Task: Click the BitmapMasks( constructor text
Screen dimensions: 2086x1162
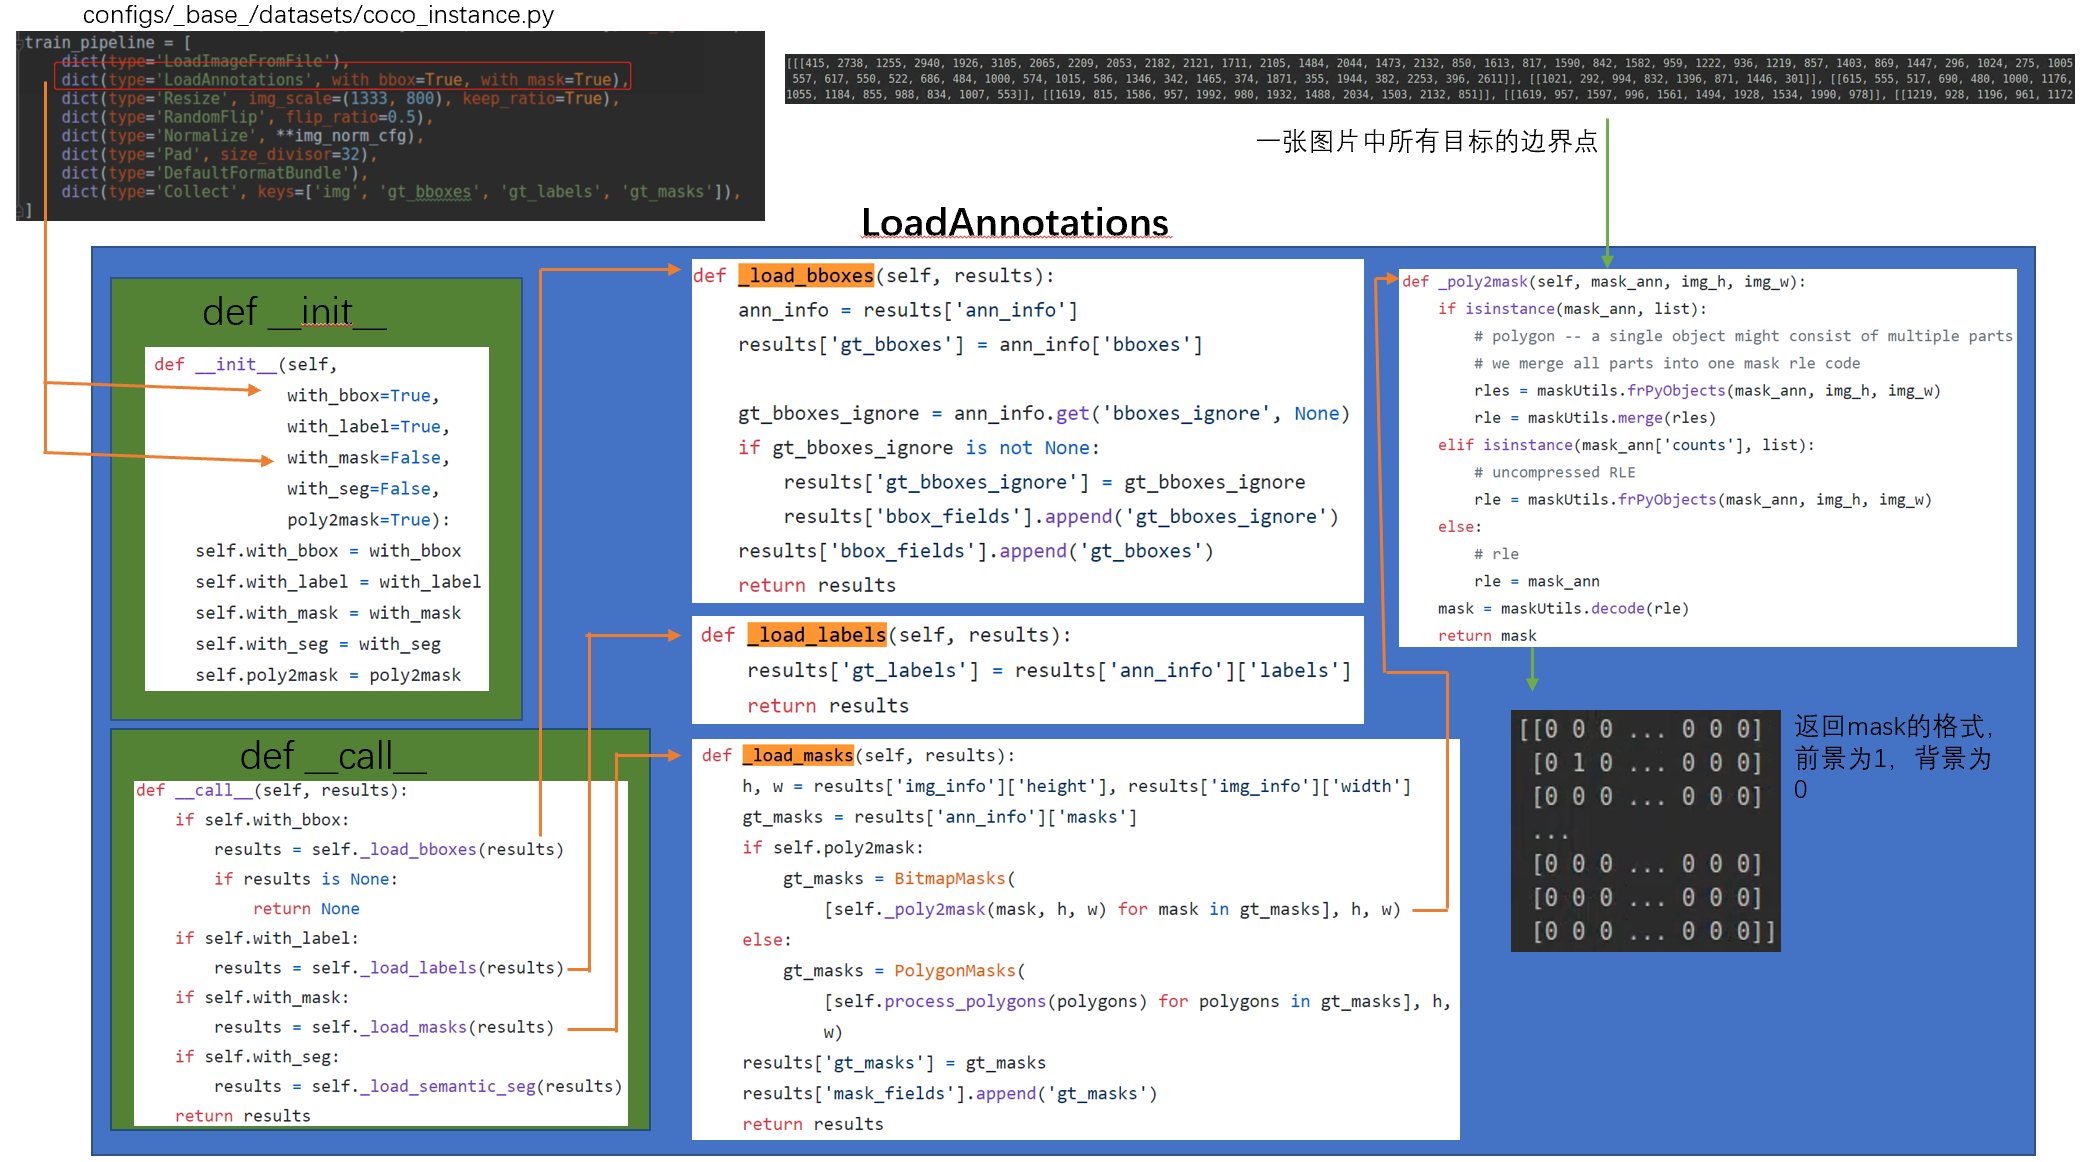Action: pyautogui.click(x=954, y=878)
